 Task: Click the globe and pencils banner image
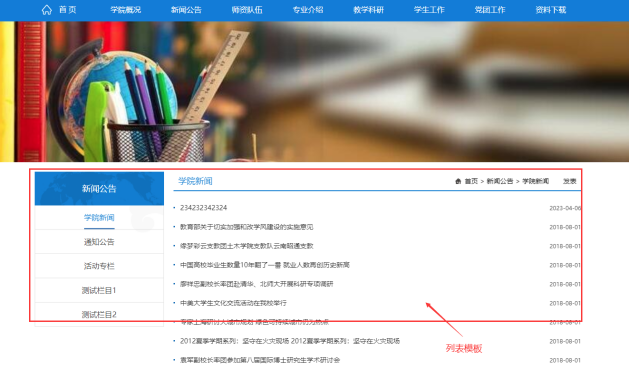(314, 91)
